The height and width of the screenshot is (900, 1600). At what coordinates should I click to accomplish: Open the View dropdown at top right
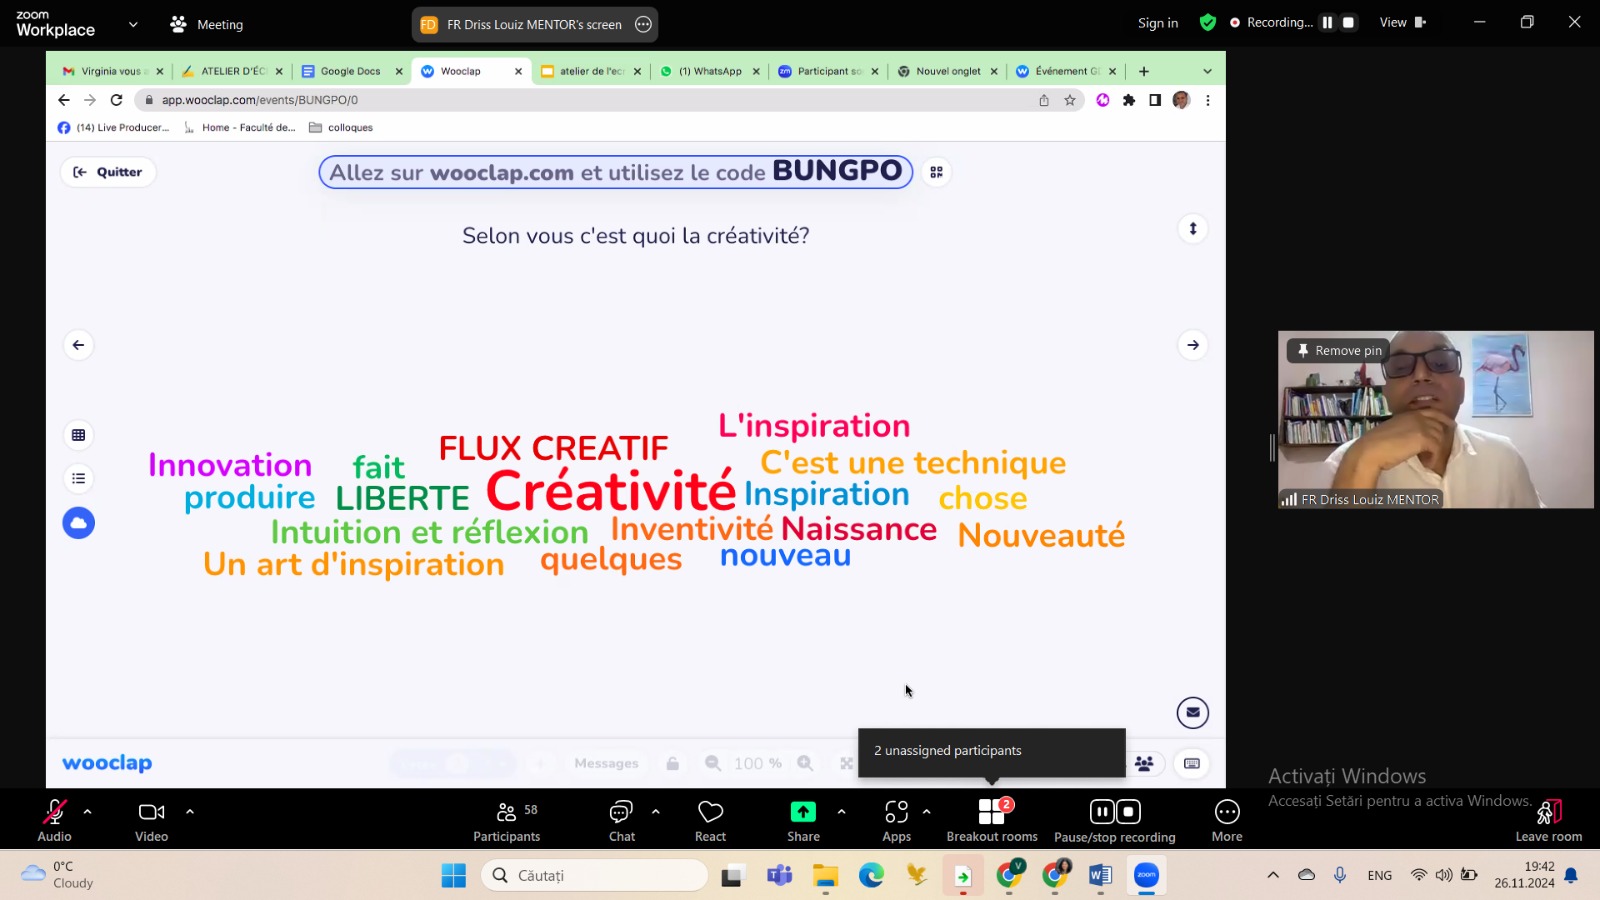click(1402, 23)
